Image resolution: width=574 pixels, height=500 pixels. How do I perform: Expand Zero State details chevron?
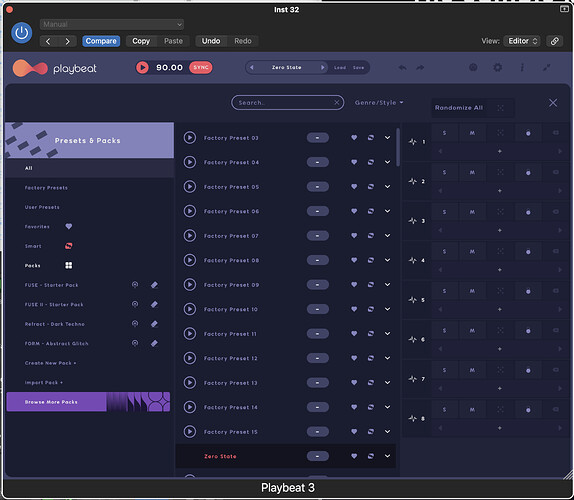(387, 456)
